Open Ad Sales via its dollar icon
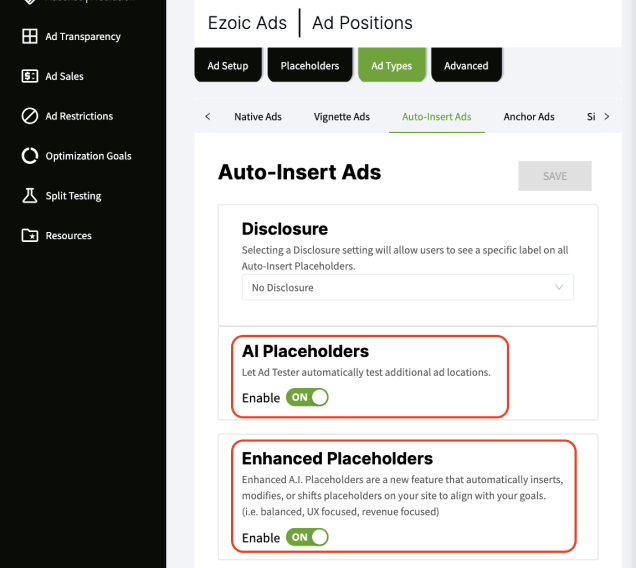Image resolution: width=636 pixels, height=568 pixels. tap(29, 76)
